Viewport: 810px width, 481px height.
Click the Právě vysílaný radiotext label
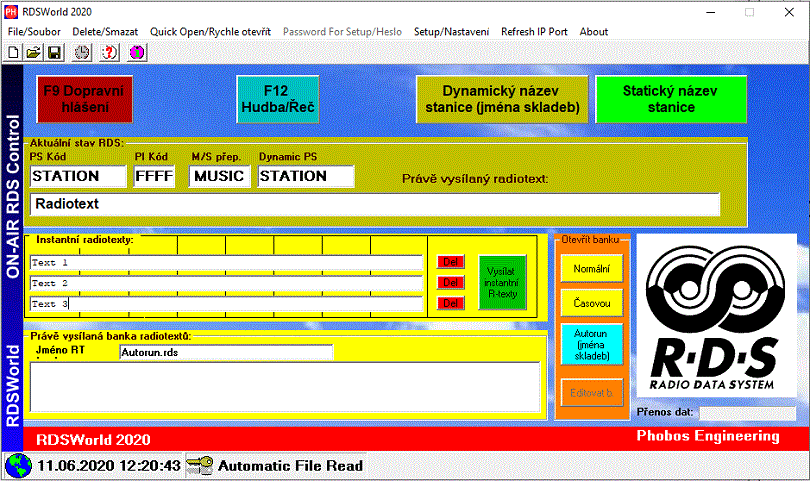click(x=475, y=179)
